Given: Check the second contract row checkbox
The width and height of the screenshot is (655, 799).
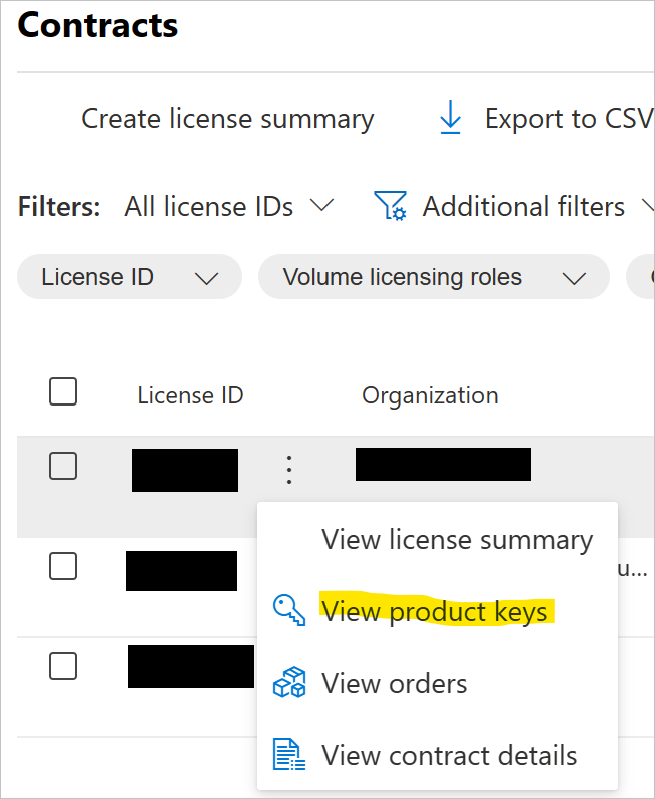Looking at the screenshot, I should pos(63,566).
